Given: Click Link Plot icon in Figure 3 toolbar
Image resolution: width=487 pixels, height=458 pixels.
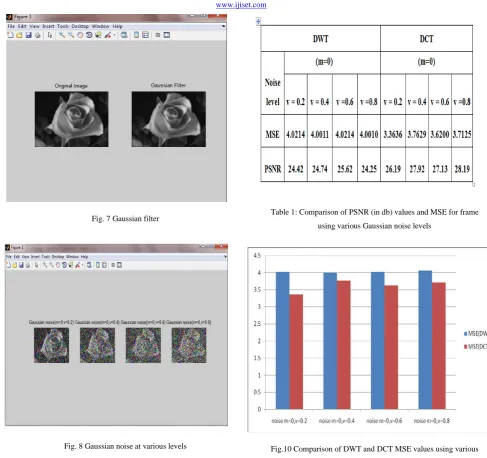Looking at the screenshot, I should pyautogui.click(x=124, y=35).
